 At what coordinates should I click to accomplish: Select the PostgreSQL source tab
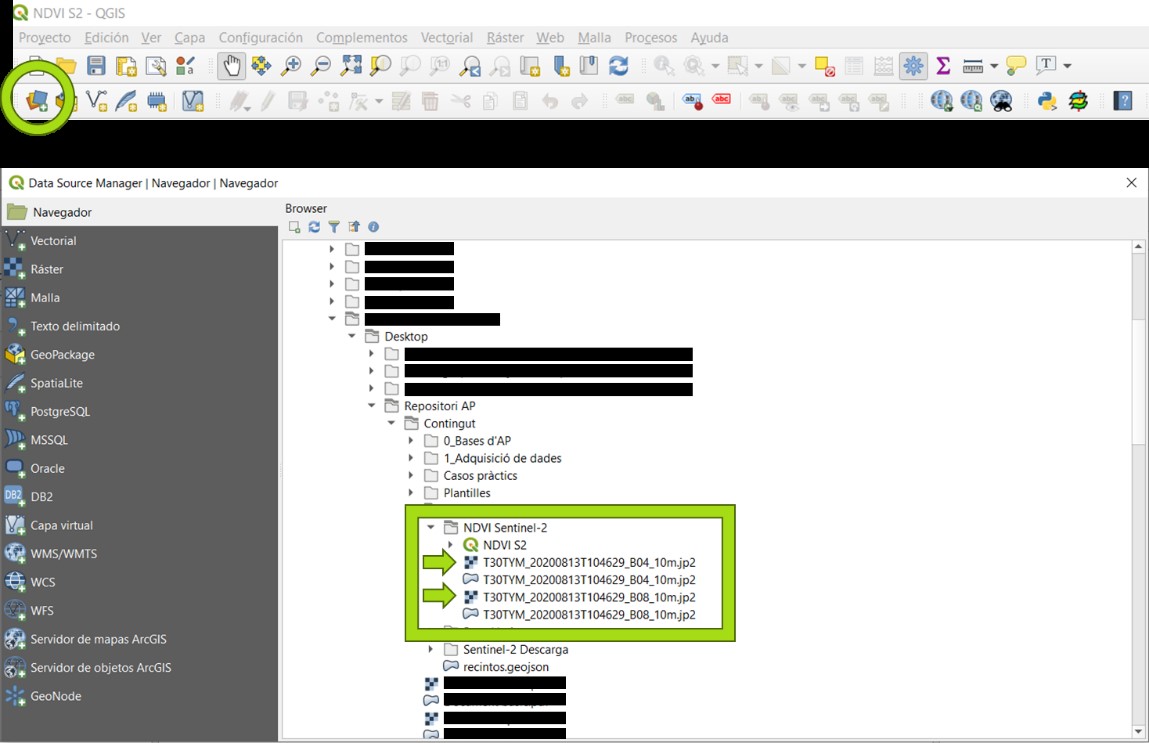(139, 411)
